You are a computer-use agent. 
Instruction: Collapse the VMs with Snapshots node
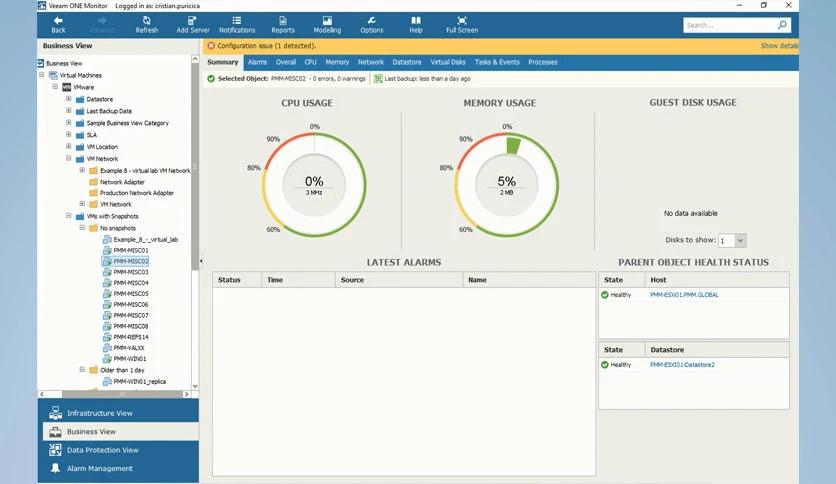coord(68,216)
